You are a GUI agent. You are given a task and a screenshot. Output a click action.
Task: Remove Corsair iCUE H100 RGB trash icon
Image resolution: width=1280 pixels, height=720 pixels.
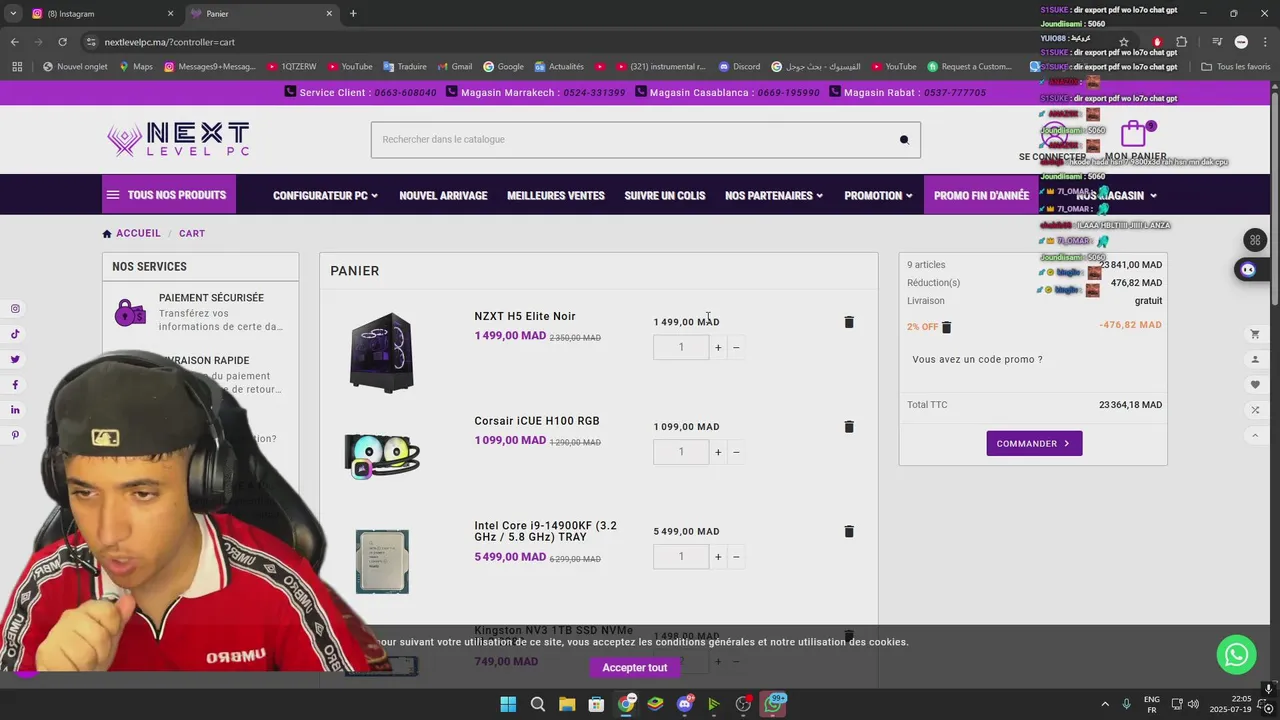tap(849, 427)
